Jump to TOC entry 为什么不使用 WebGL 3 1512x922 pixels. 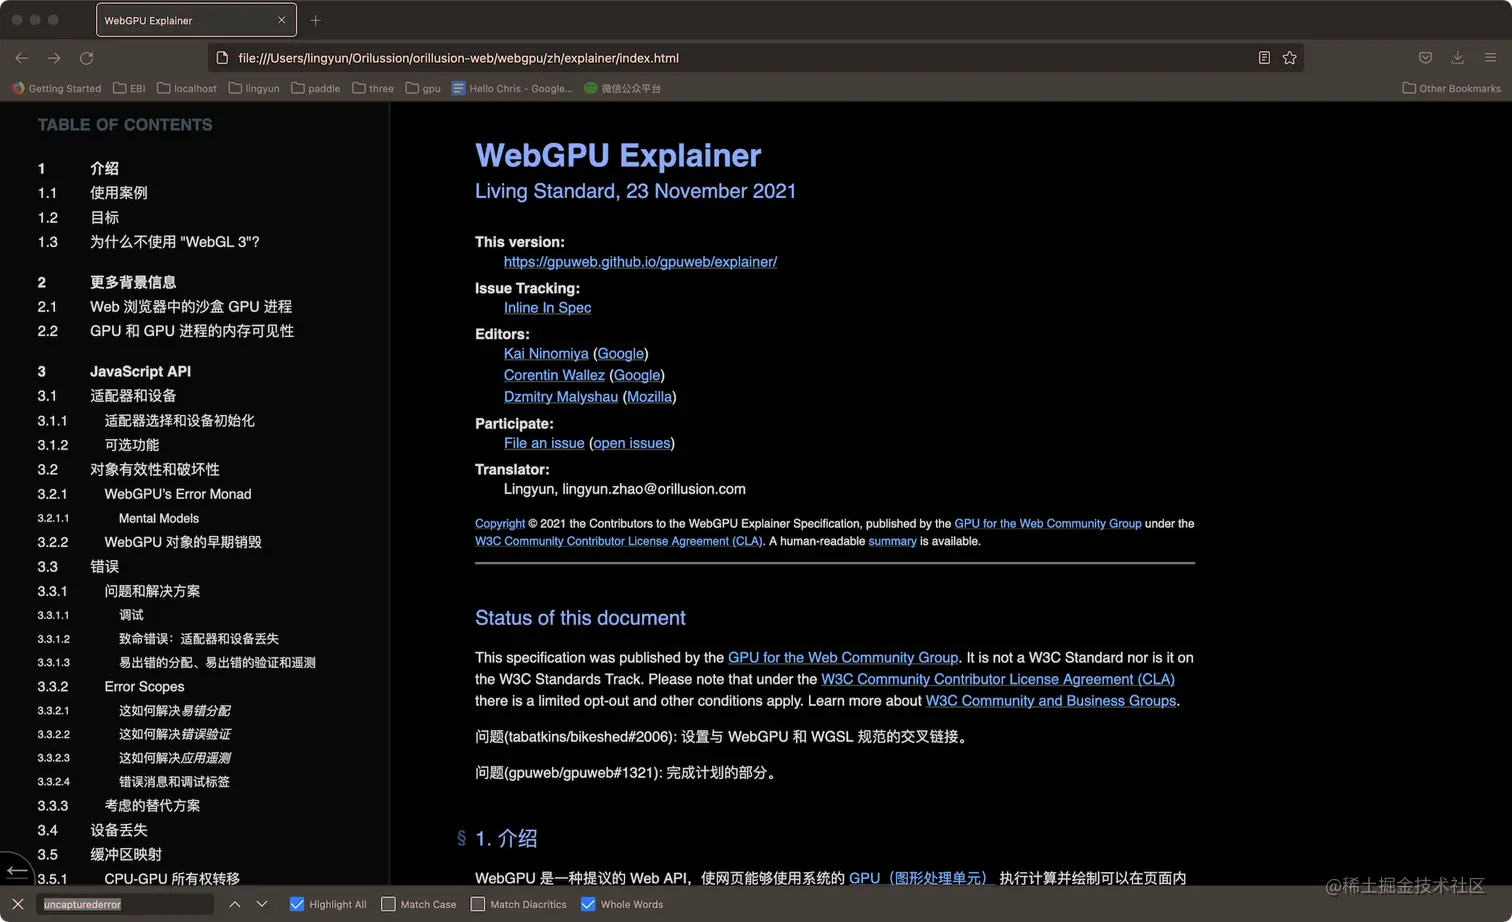[x=174, y=242]
